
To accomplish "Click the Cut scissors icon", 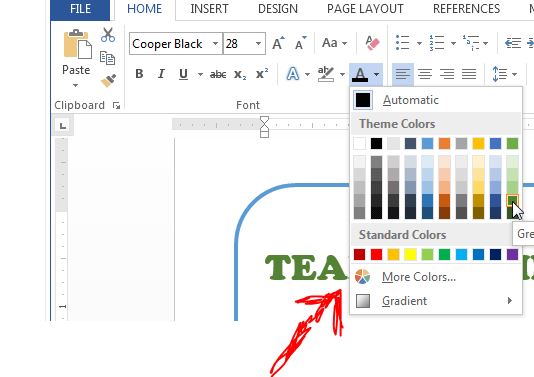I will coord(108,35).
